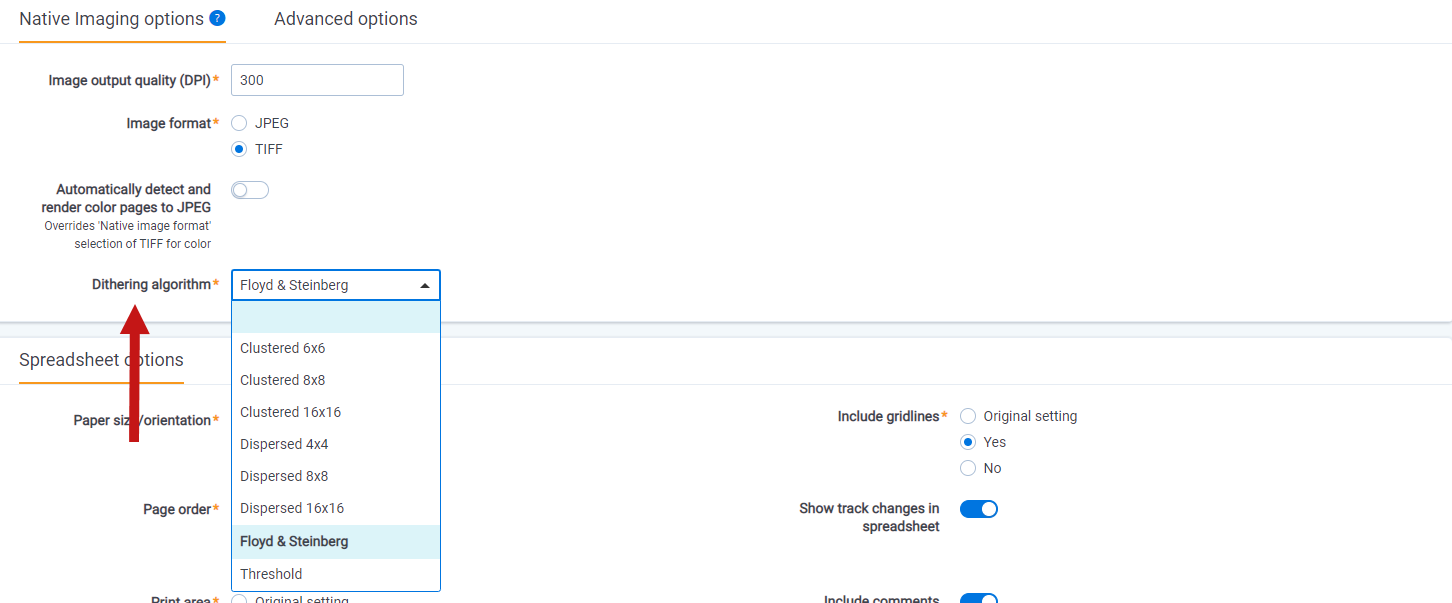This screenshot has height=603, width=1452.
Task: Switch to the Advanced options tab
Action: (x=346, y=19)
